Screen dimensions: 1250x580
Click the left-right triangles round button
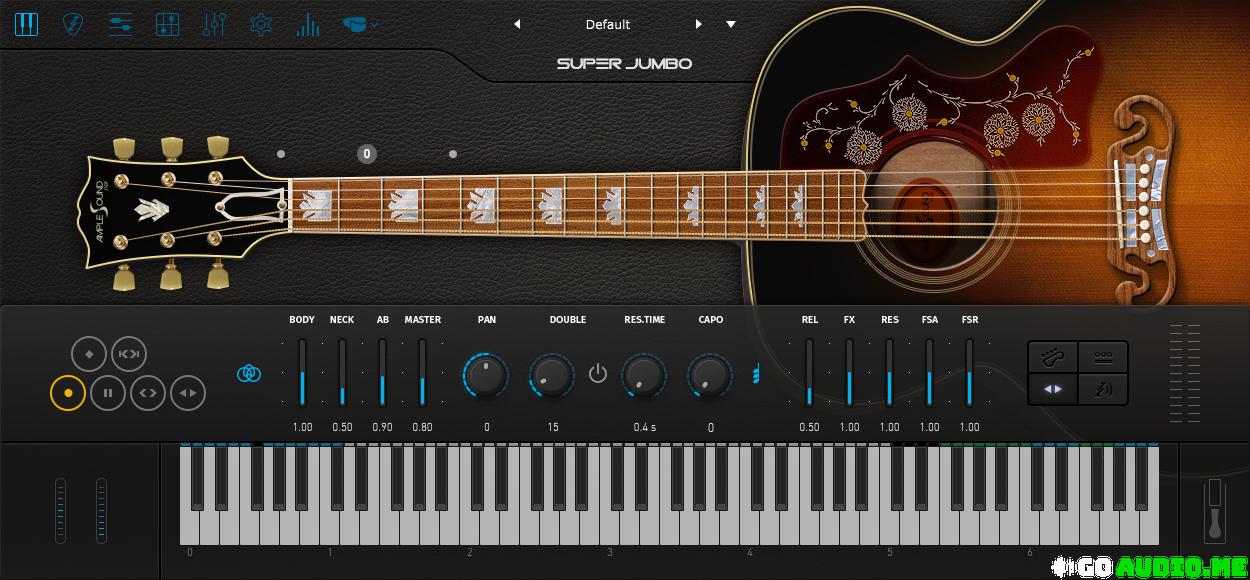click(x=188, y=393)
